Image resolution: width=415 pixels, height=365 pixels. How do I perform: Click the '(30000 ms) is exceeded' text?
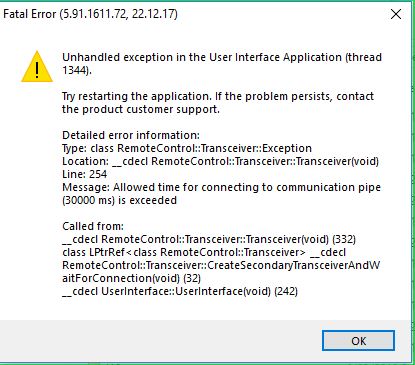click(119, 200)
